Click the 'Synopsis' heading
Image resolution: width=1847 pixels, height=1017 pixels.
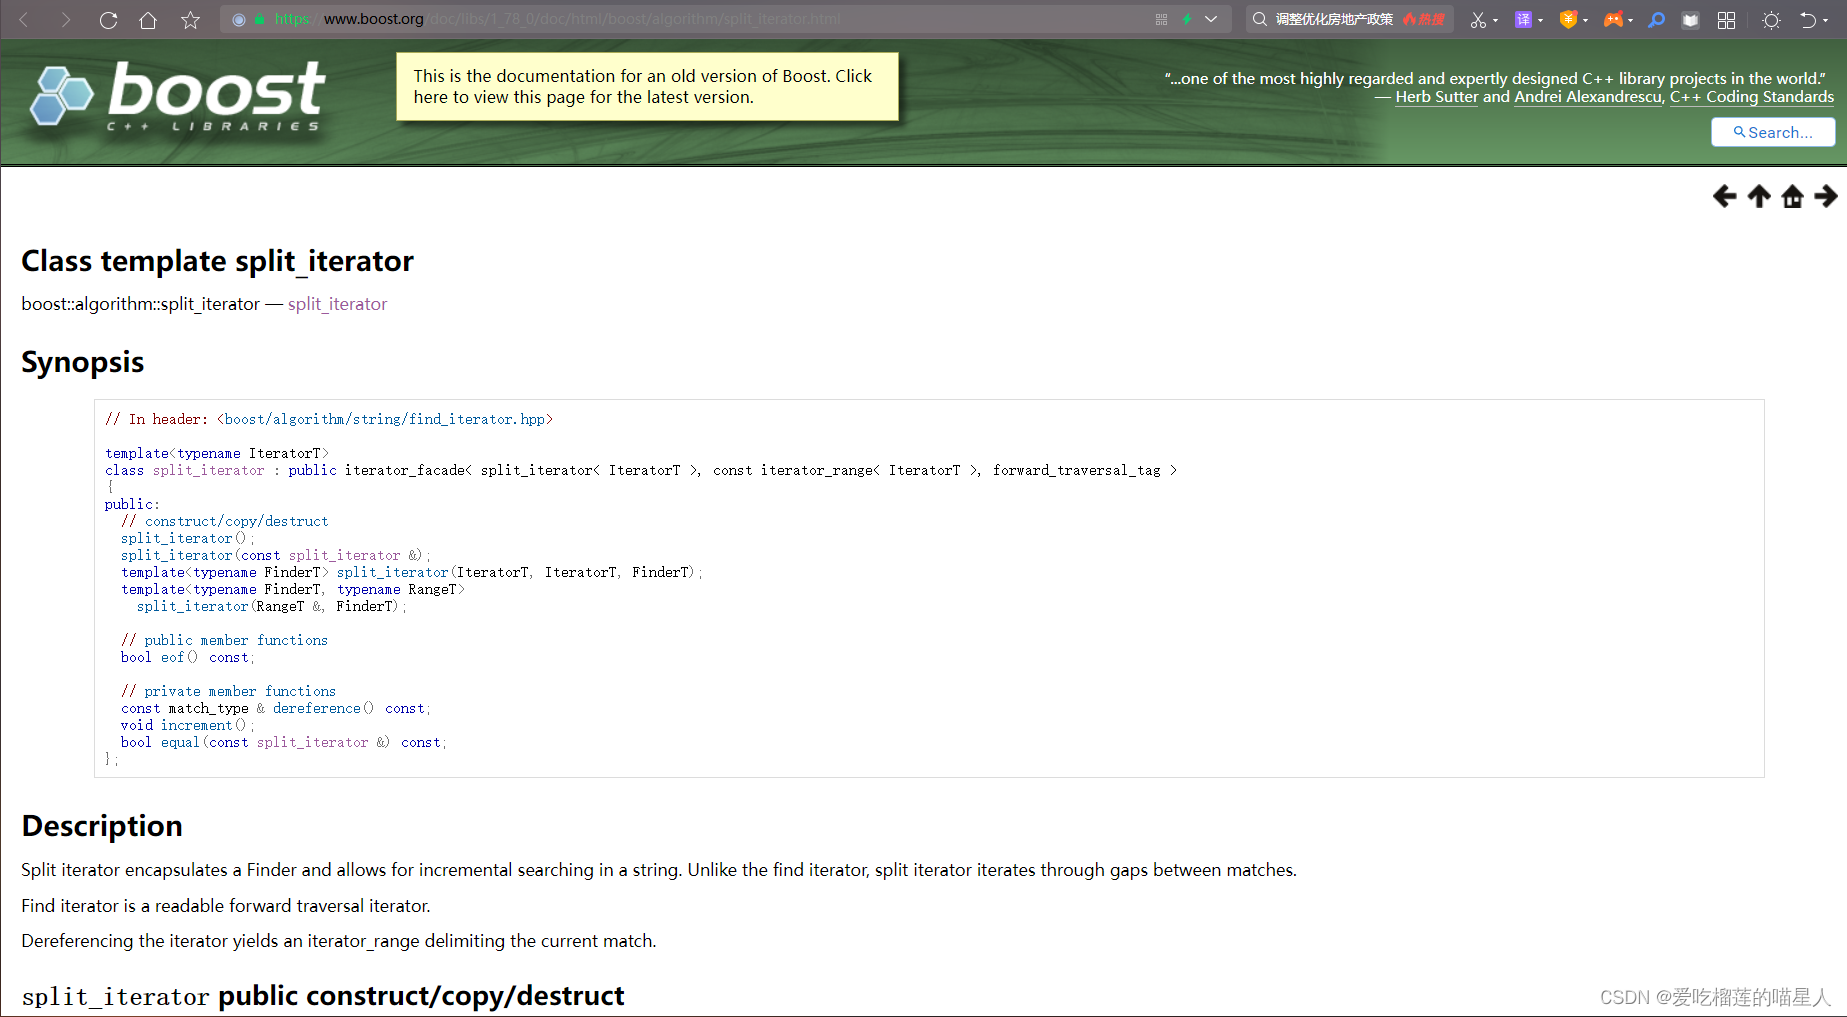(x=83, y=362)
